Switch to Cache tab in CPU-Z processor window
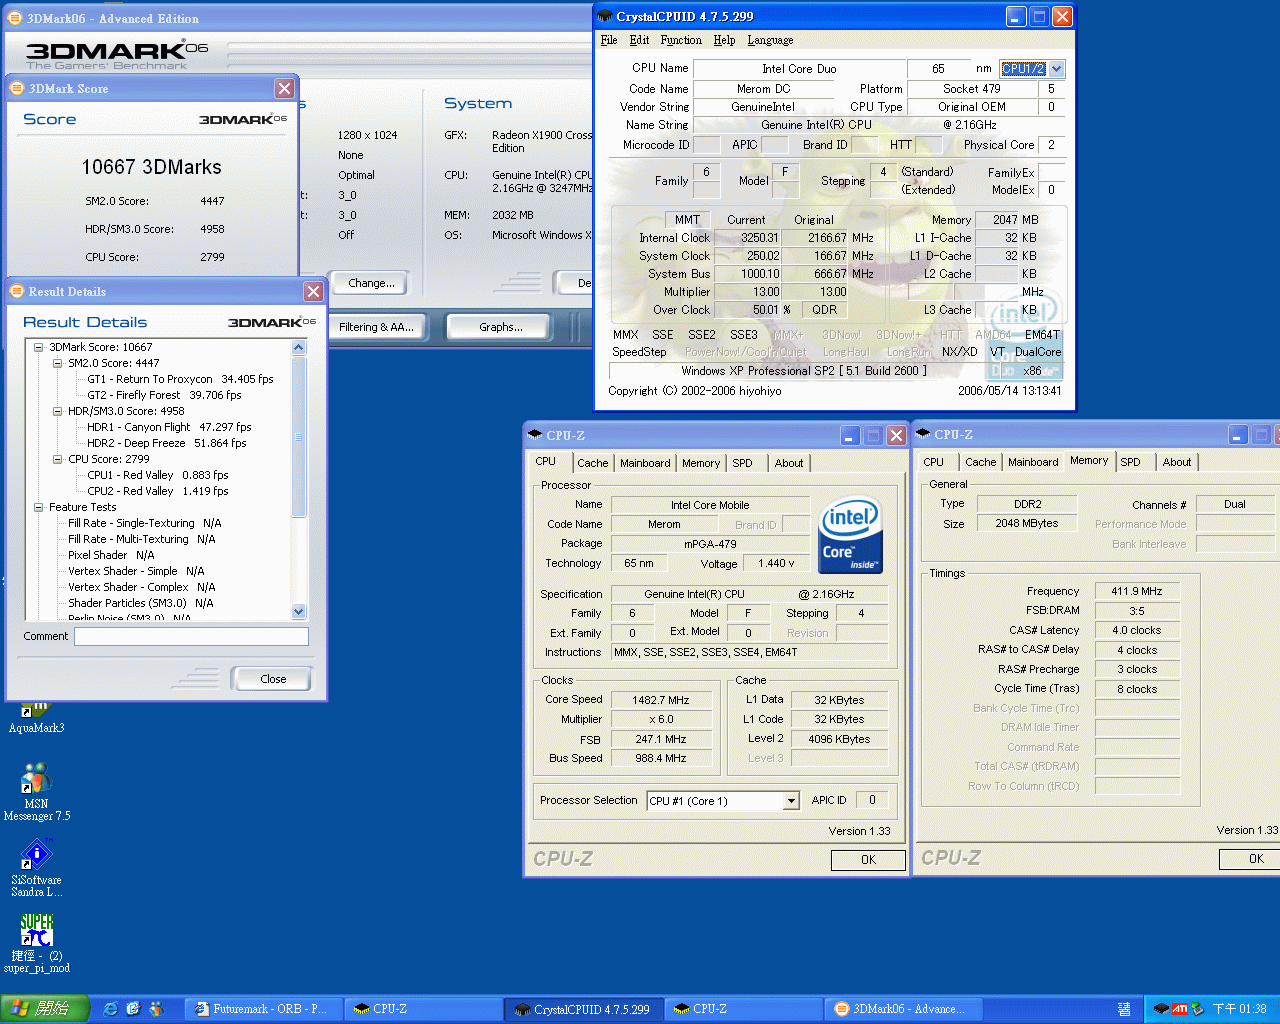This screenshot has height=1024, width=1280. 592,463
